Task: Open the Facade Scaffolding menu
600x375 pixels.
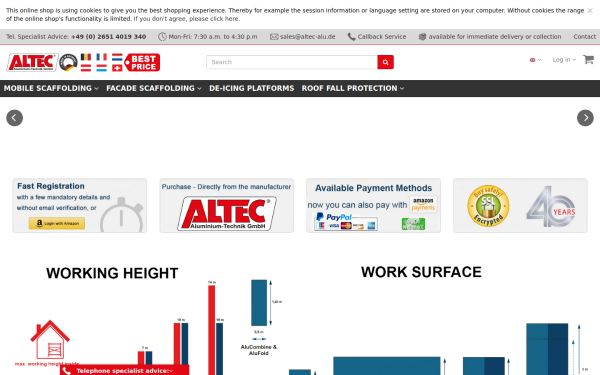Action: tap(154, 88)
